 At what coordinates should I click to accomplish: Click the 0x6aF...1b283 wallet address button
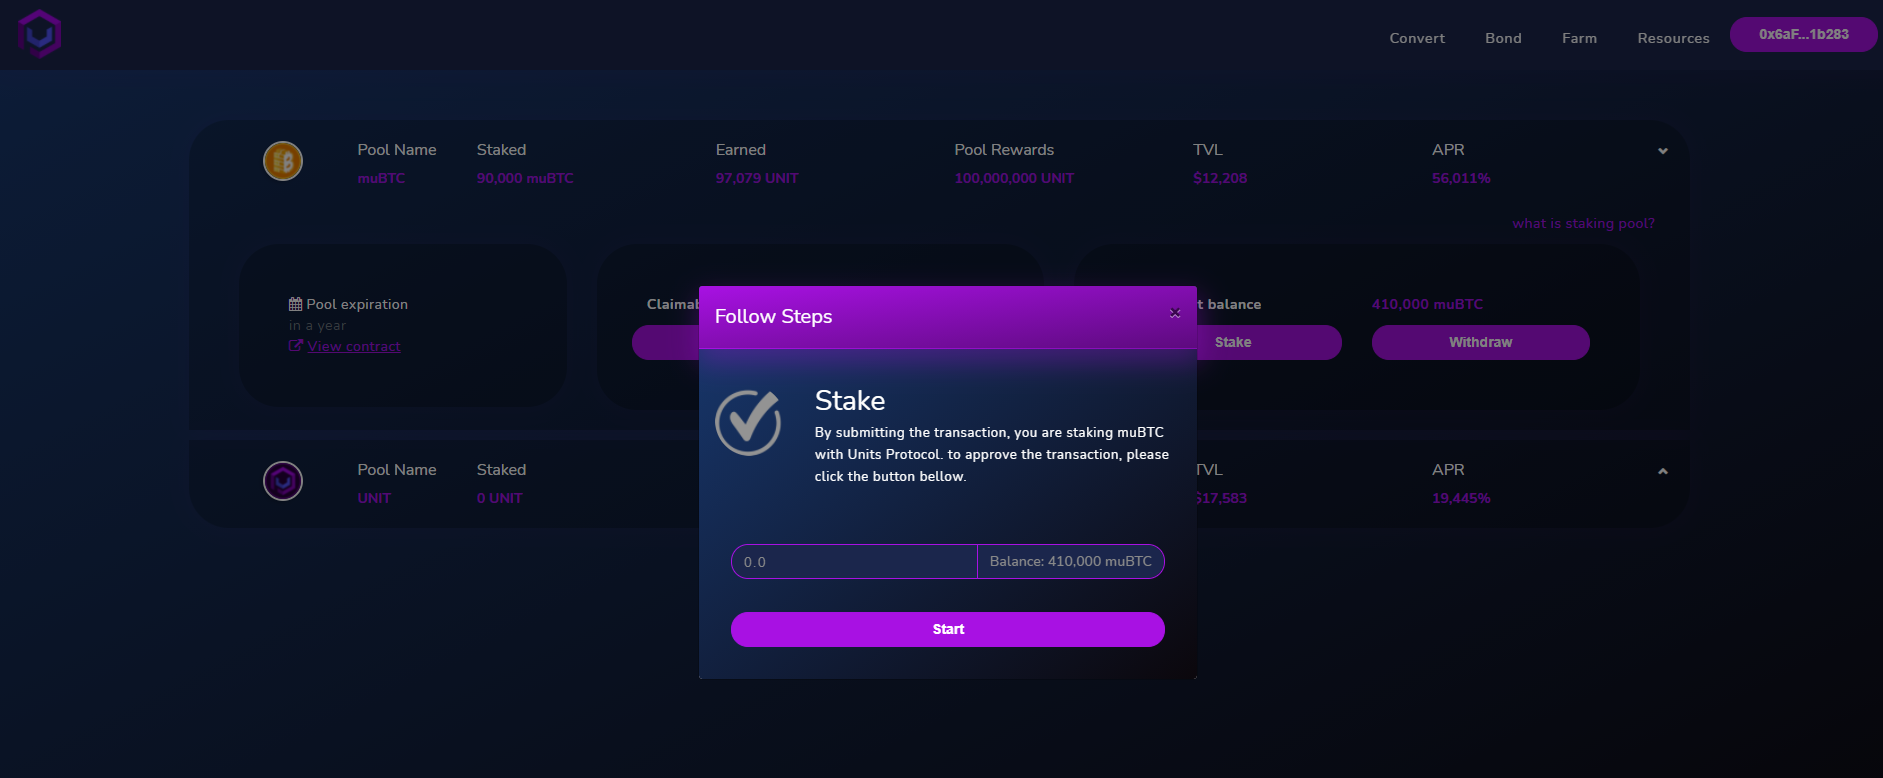coord(1803,34)
